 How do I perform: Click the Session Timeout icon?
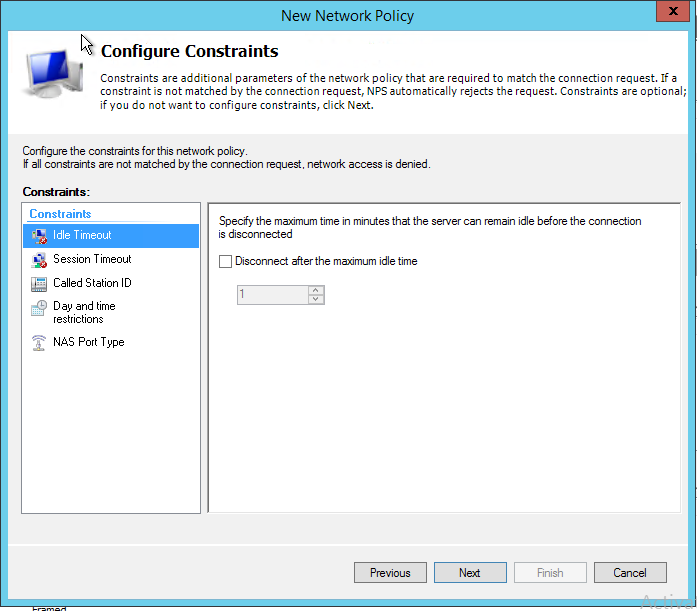point(39,260)
